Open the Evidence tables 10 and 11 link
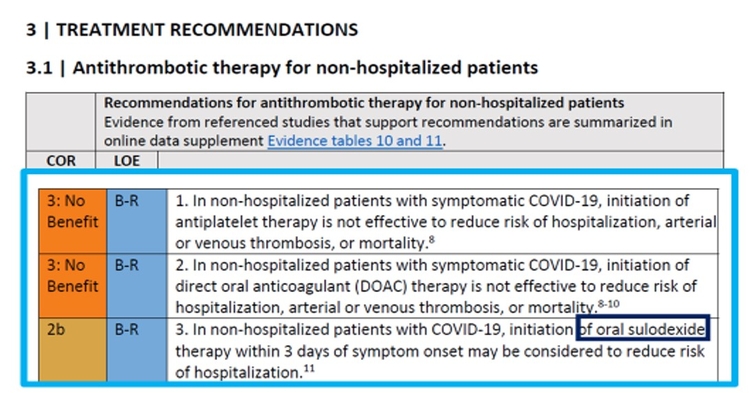750x393 pixels. (x=354, y=141)
